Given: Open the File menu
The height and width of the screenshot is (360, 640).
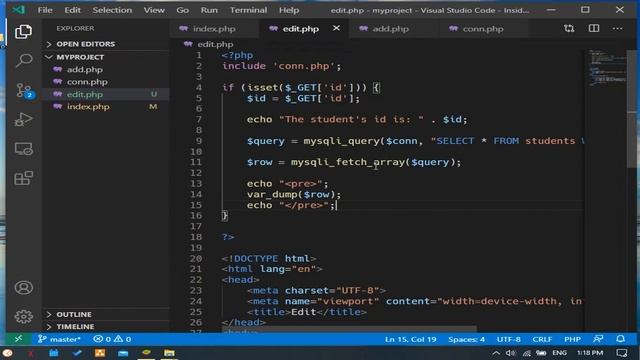Looking at the screenshot, I should pyautogui.click(x=45, y=10).
